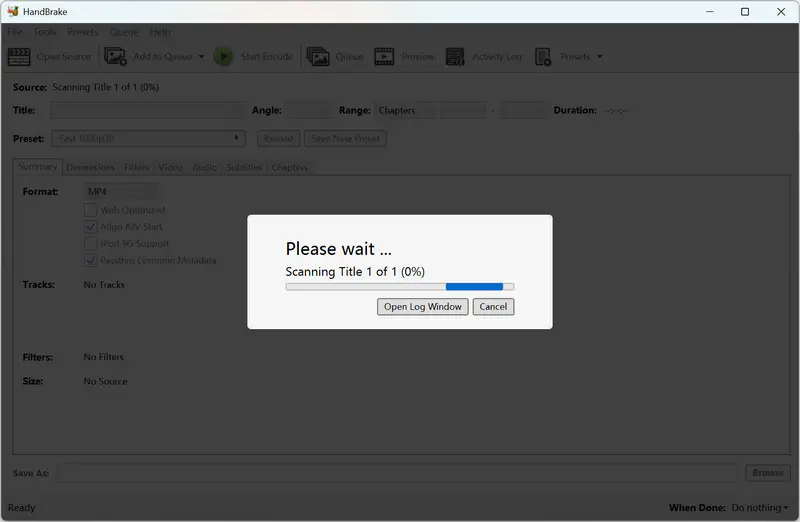Click the Queue stacked-images icon

(x=318, y=57)
